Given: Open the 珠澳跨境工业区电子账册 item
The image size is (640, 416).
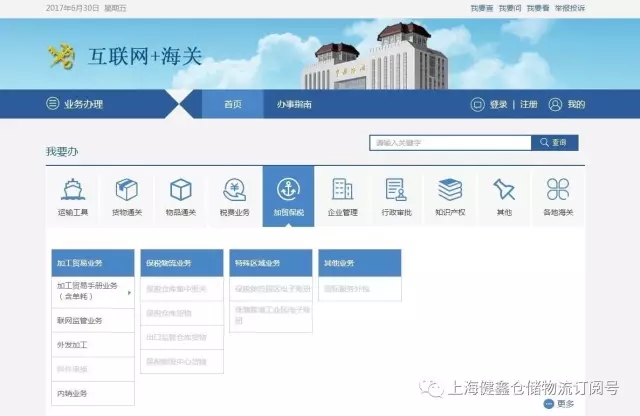Looking at the screenshot, I should click(271, 317).
